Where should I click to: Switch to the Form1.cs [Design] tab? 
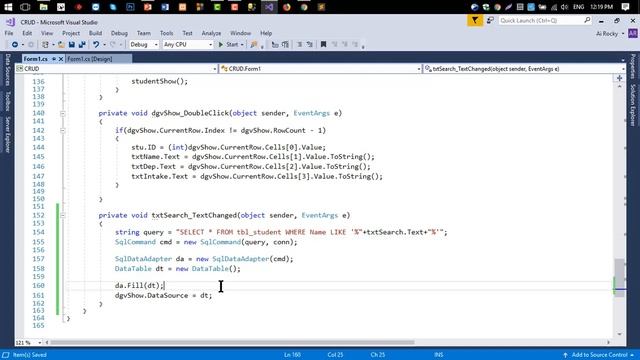tap(90, 59)
